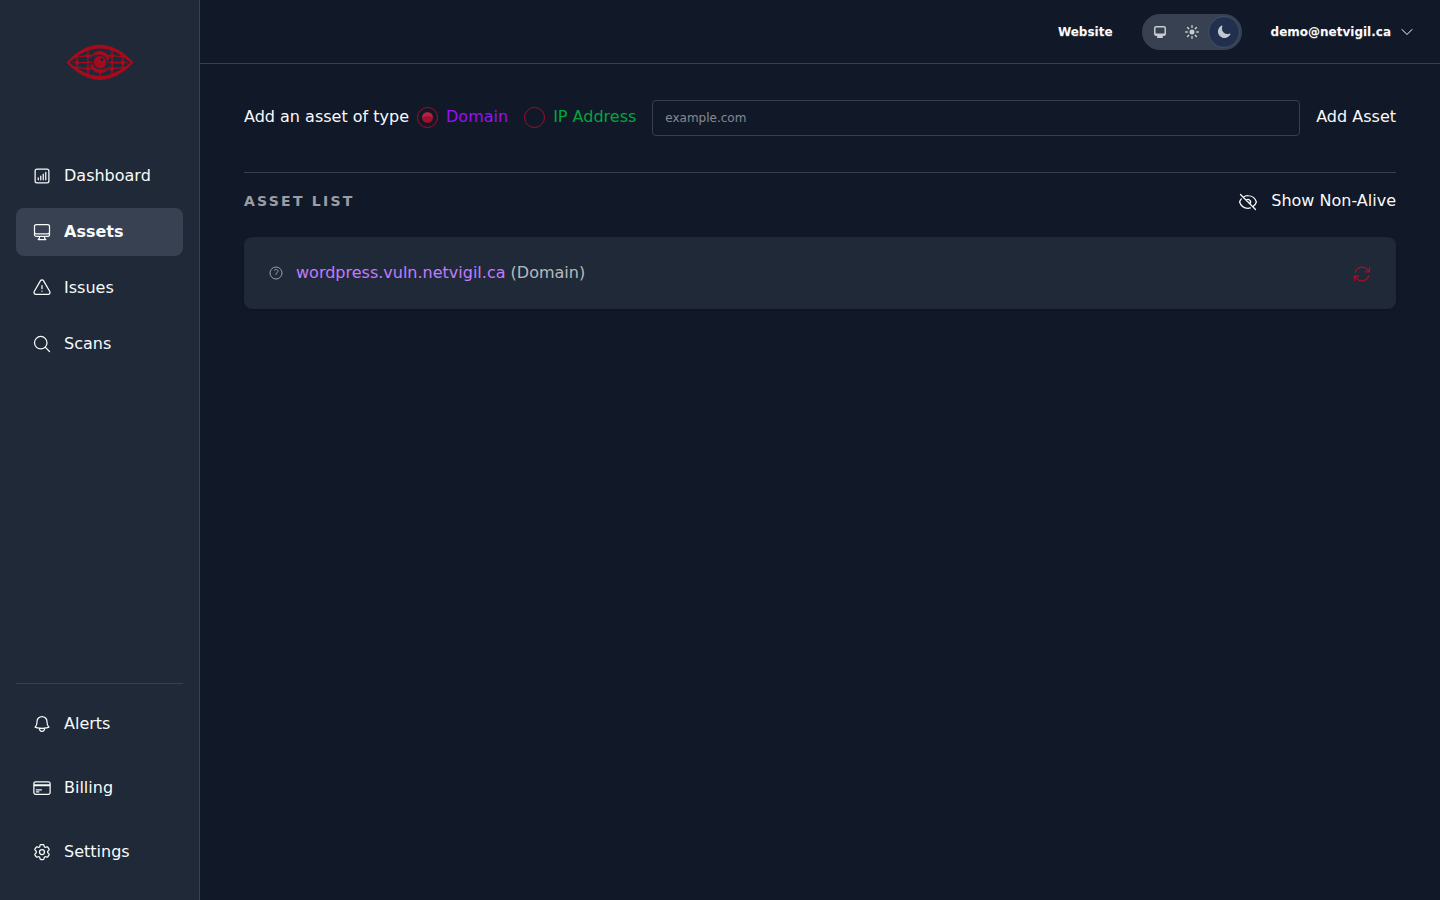
Task: Select the Domain asset type radio
Action: point(428,117)
